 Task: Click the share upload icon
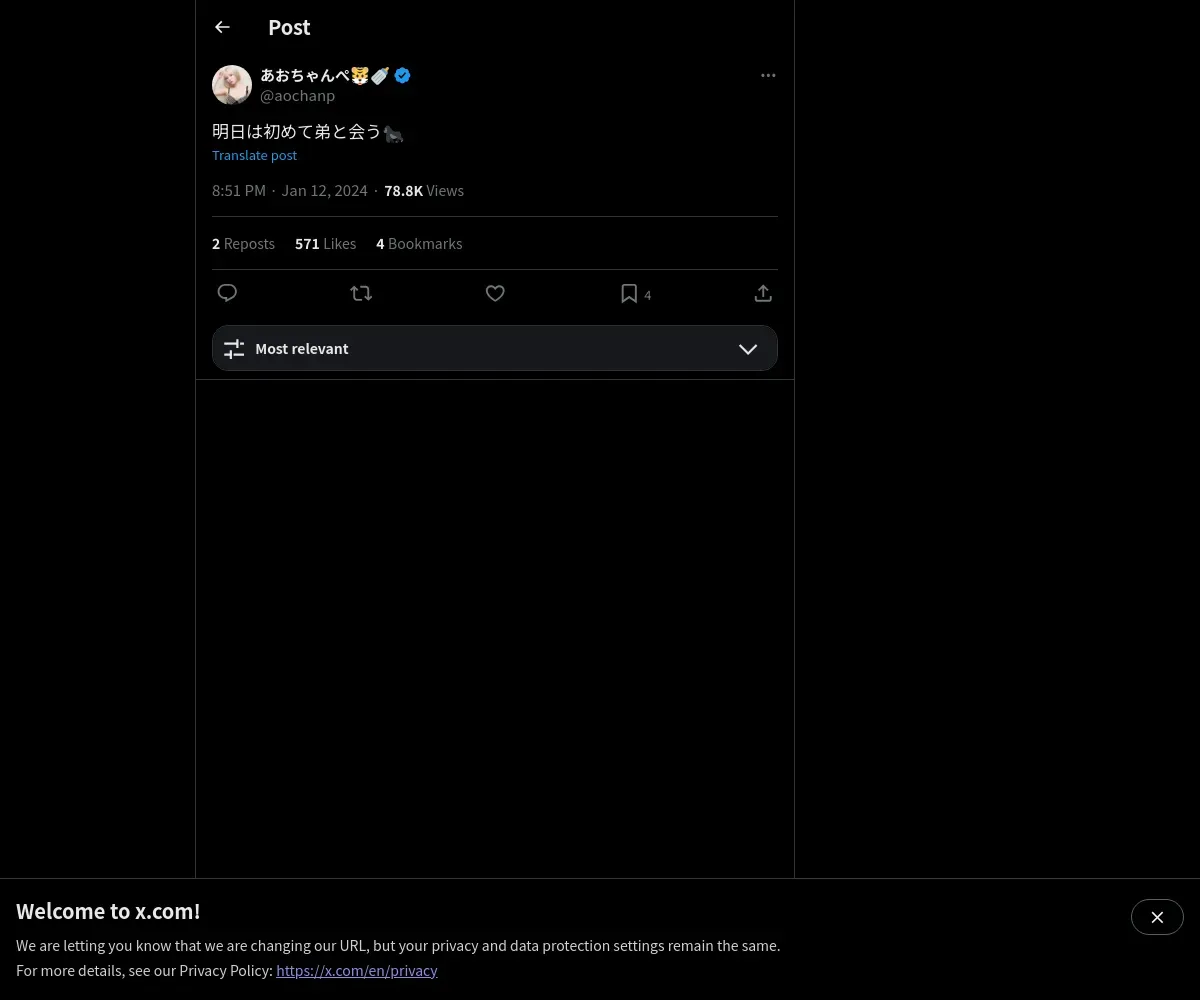[763, 293]
